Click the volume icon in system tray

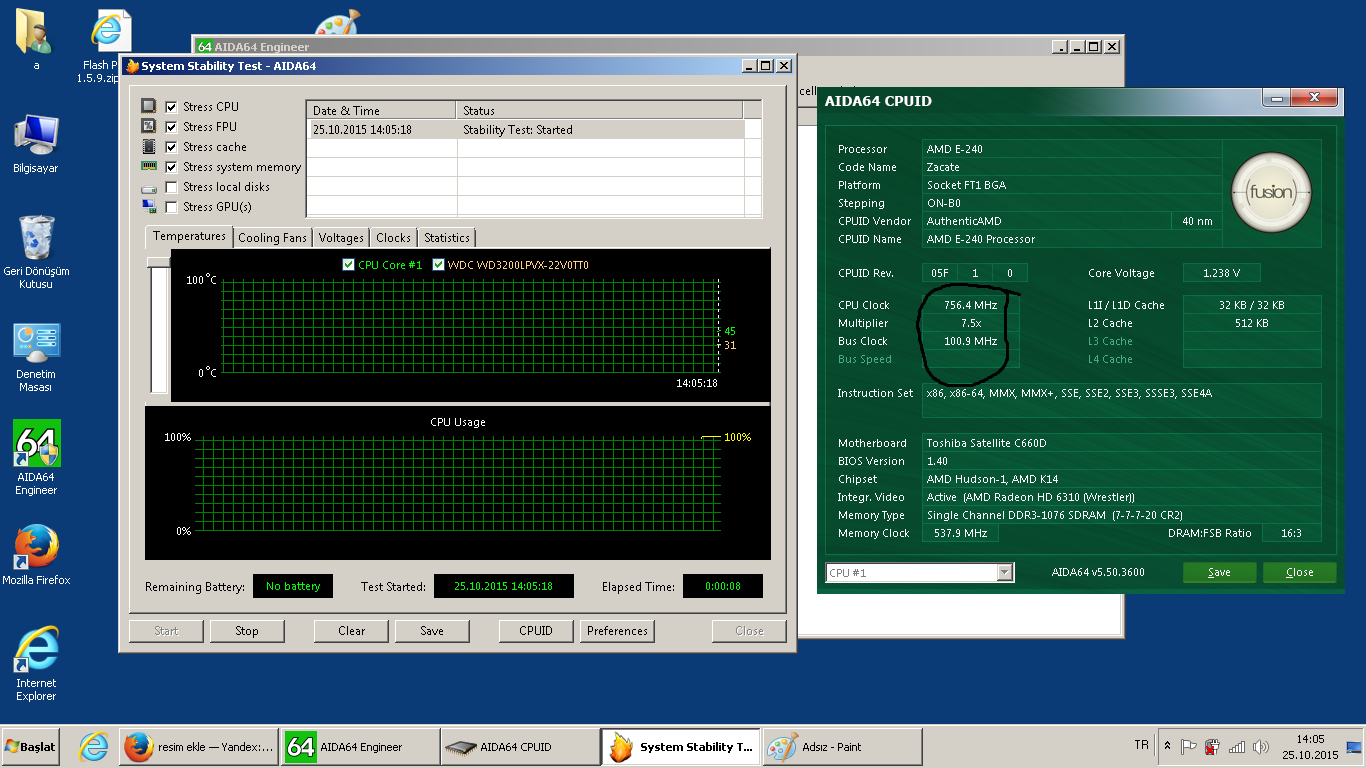pyautogui.click(x=1260, y=747)
